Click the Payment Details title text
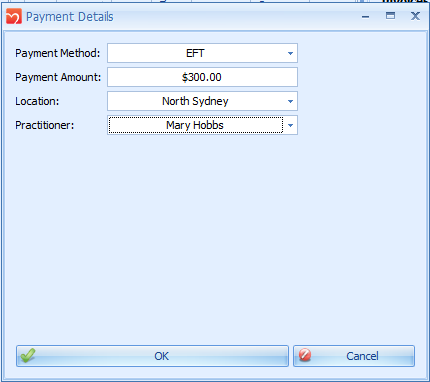This screenshot has width=430, height=382. 70,17
